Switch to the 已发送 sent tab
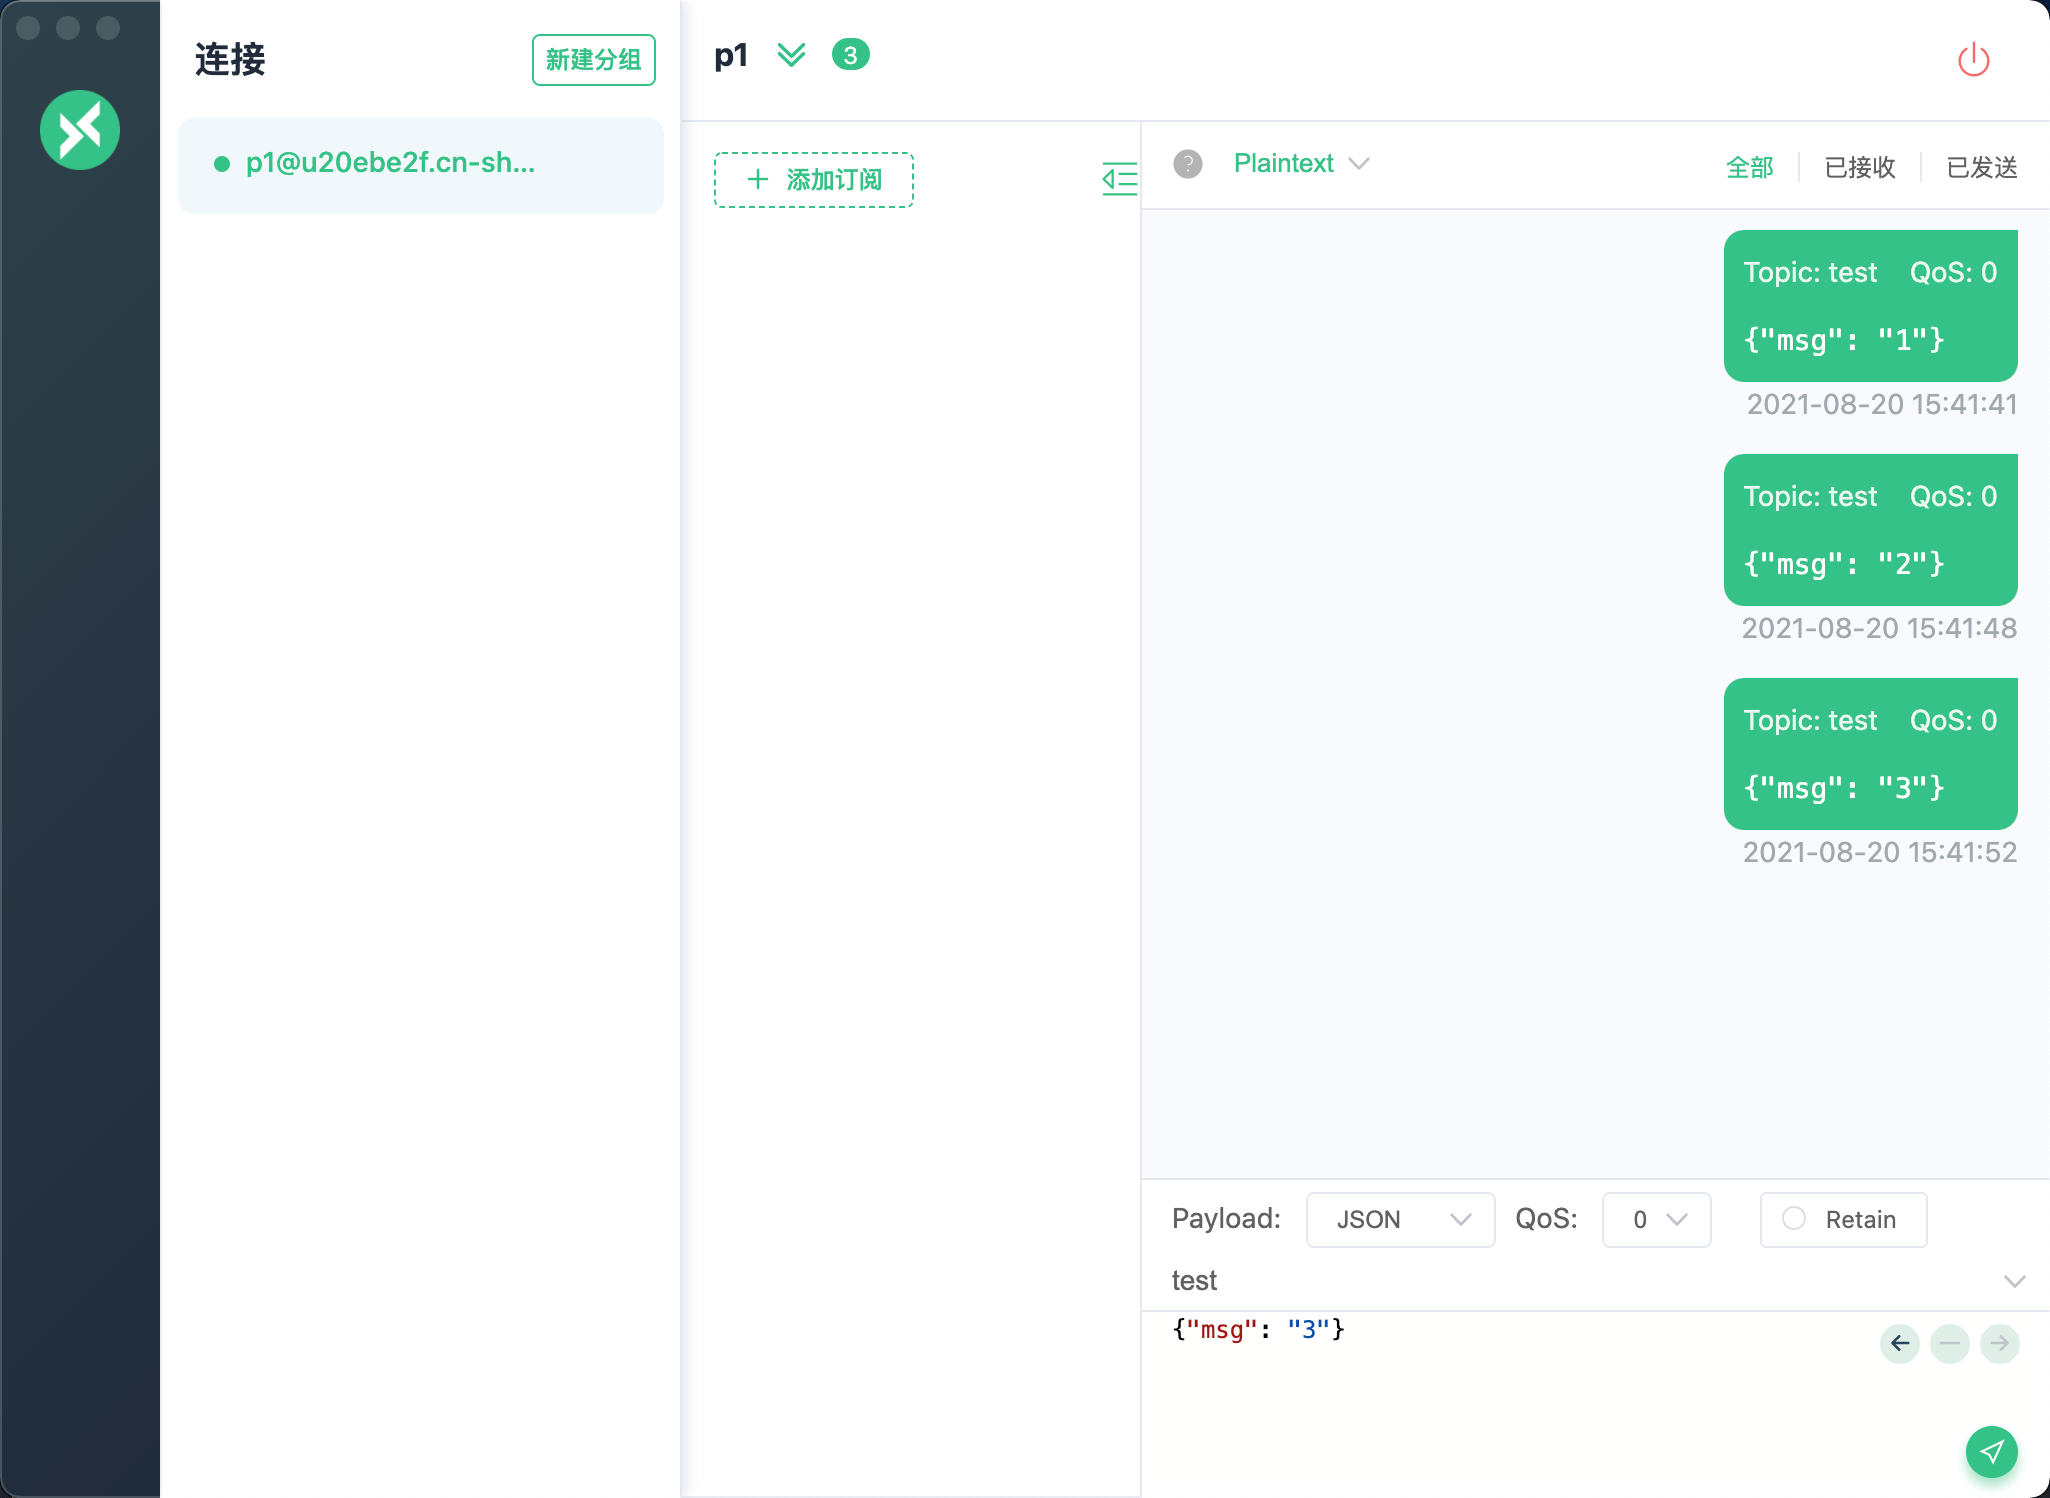 [1982, 167]
